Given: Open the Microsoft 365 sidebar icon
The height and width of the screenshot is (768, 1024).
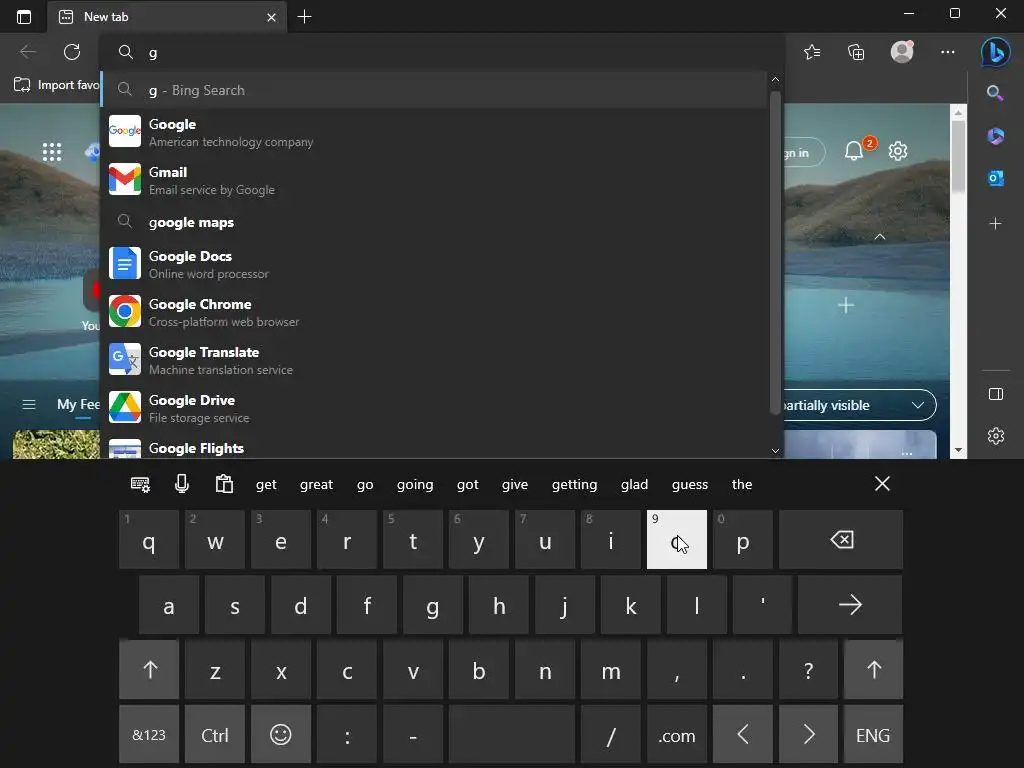Looking at the screenshot, I should pos(995,136).
